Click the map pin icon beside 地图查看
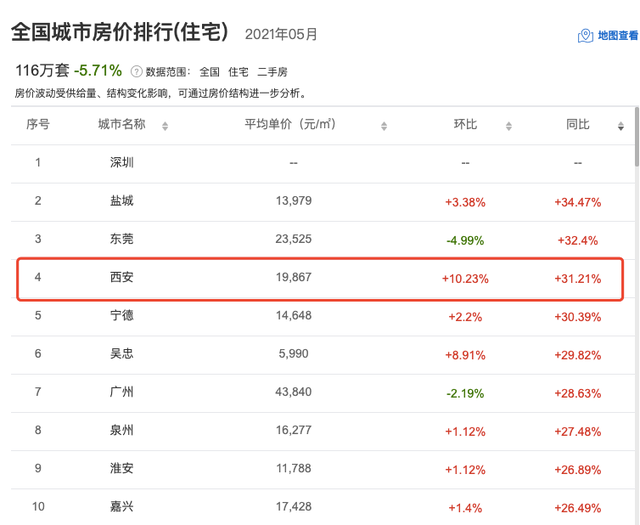The height and width of the screenshot is (525, 640). (585, 36)
